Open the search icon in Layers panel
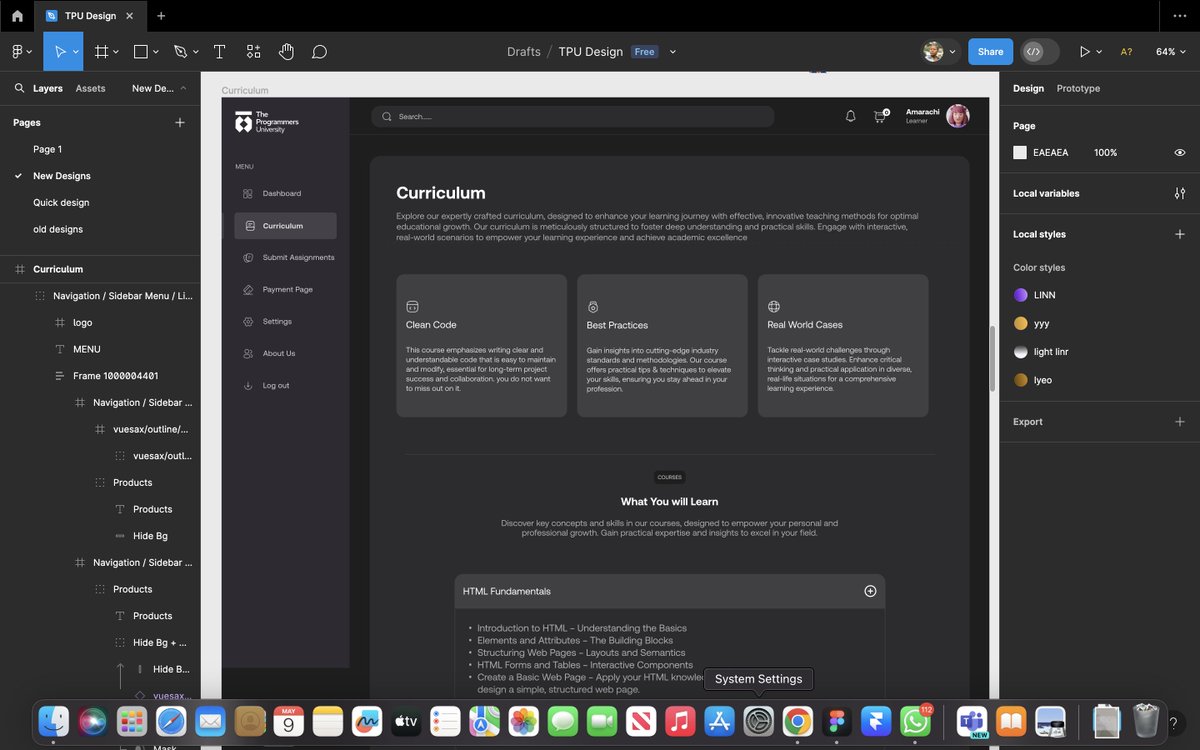 coord(19,88)
